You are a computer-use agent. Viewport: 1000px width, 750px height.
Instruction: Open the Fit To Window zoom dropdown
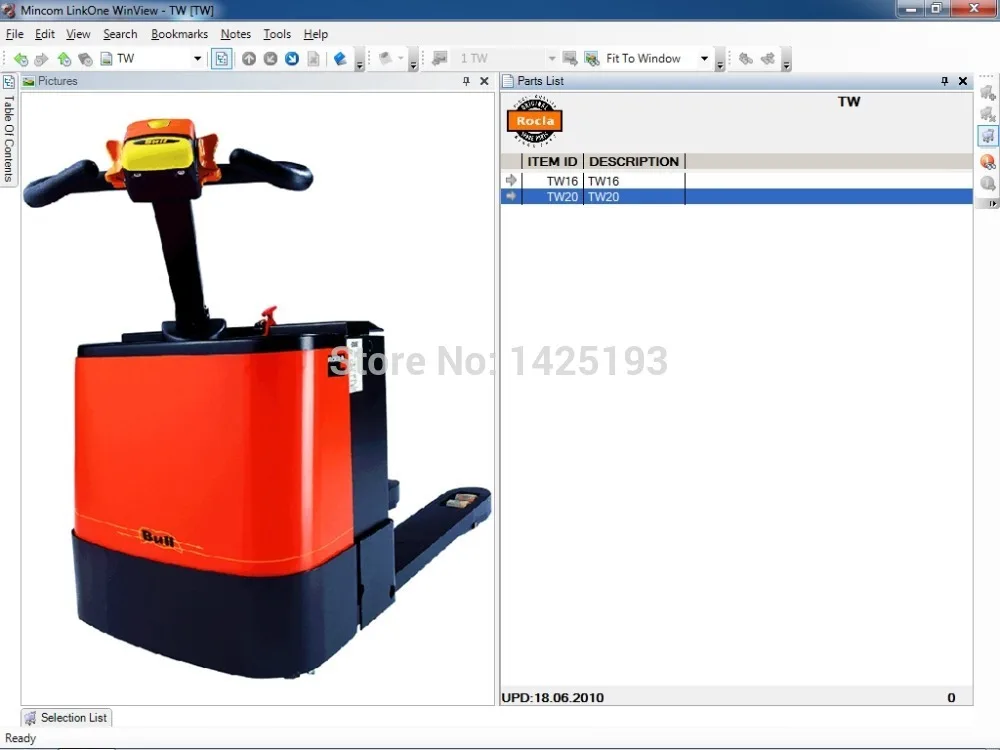[x=704, y=59]
